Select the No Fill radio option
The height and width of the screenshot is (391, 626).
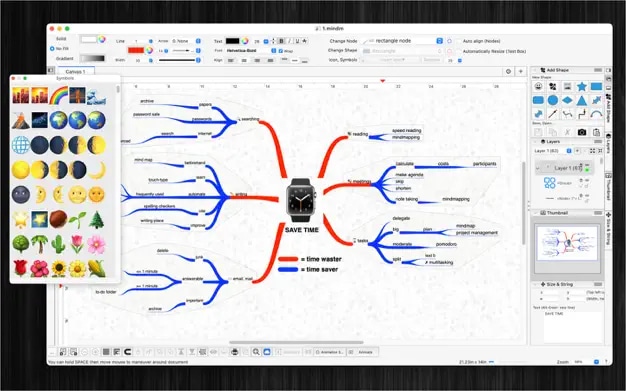(x=52, y=49)
